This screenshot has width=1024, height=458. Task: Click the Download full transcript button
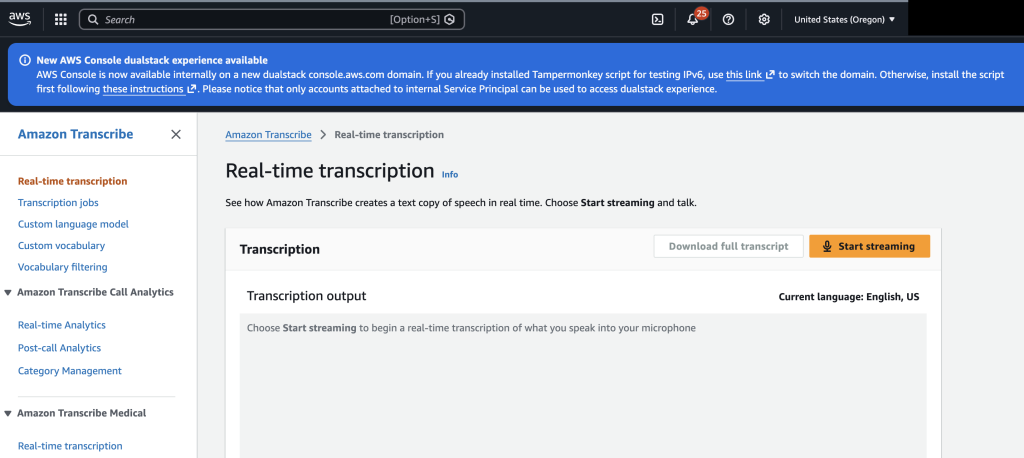(728, 246)
